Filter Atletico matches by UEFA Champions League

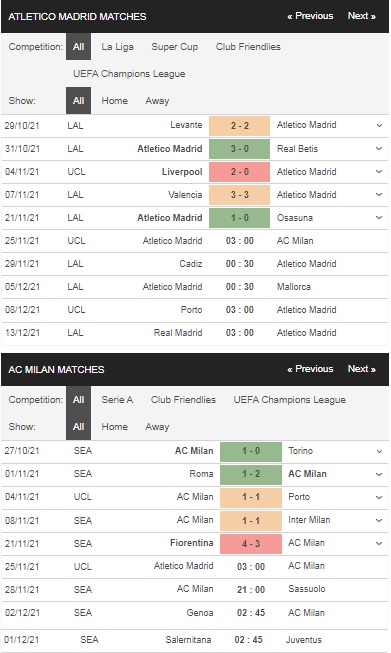pyautogui.click(x=129, y=74)
